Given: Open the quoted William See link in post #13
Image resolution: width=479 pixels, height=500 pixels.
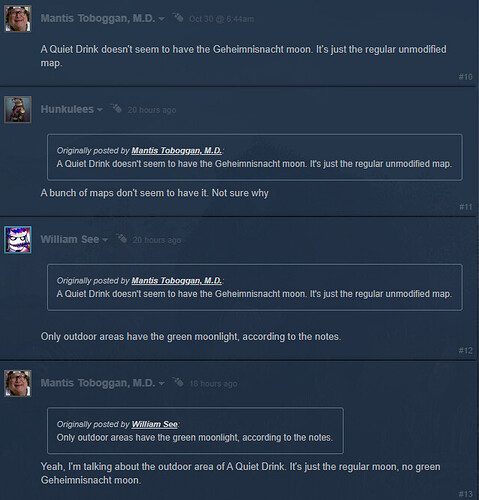Looking at the screenshot, I should coord(155,424).
